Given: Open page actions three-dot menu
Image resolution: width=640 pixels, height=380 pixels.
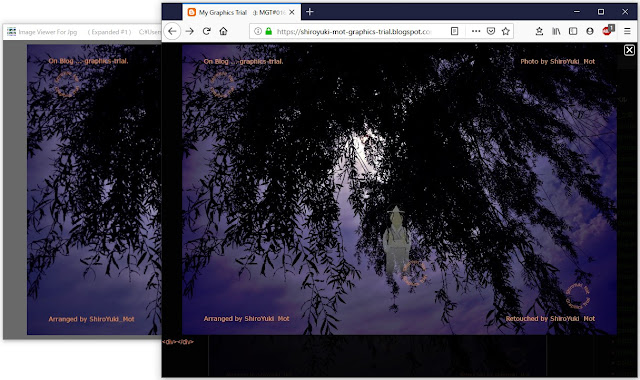Looking at the screenshot, I should 476,31.
